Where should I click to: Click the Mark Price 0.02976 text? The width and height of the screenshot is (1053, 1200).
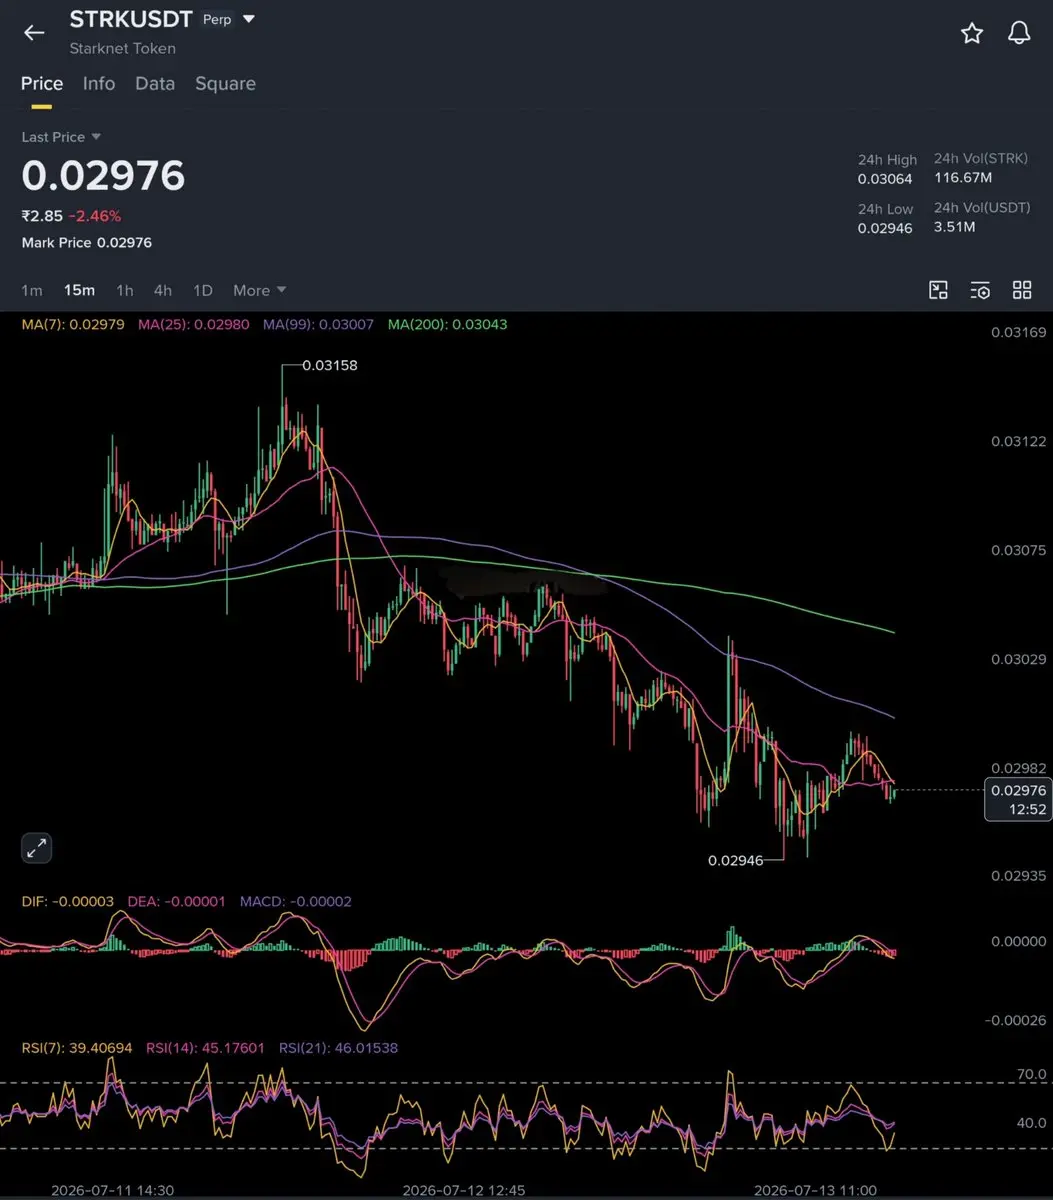click(x=87, y=242)
